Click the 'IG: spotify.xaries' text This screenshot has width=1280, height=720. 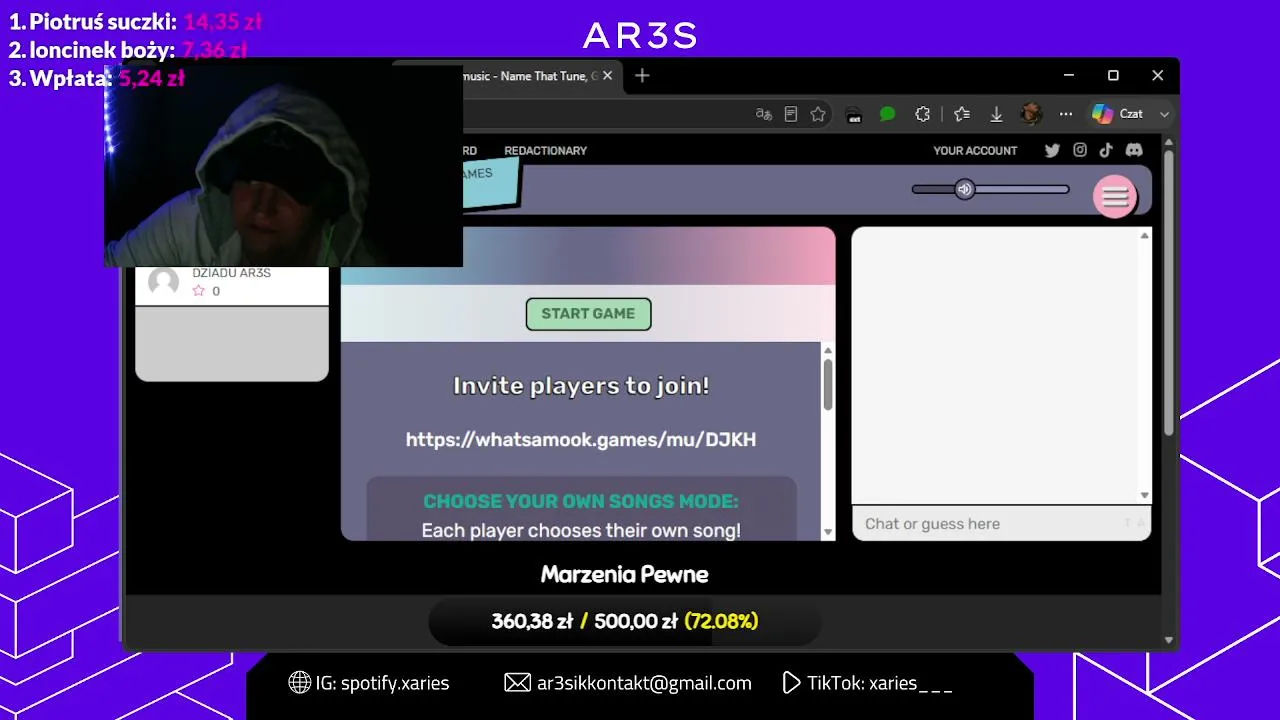pos(382,683)
